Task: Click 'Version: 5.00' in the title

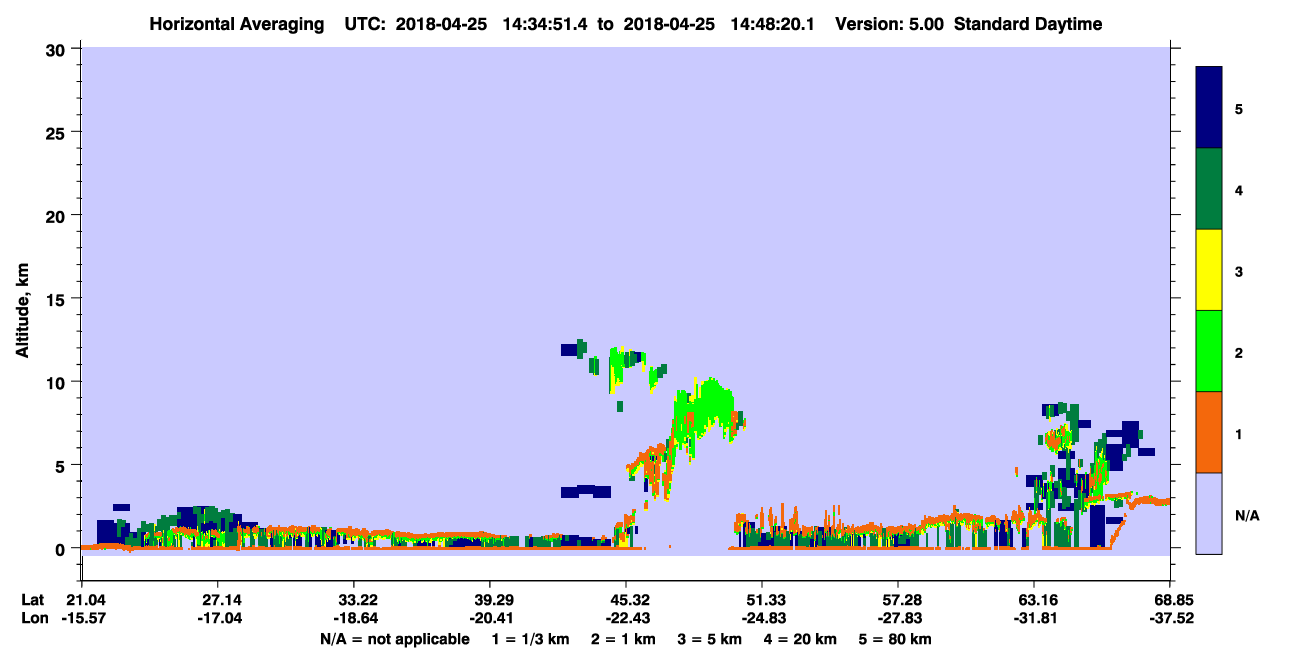Action: pyautogui.click(x=890, y=24)
